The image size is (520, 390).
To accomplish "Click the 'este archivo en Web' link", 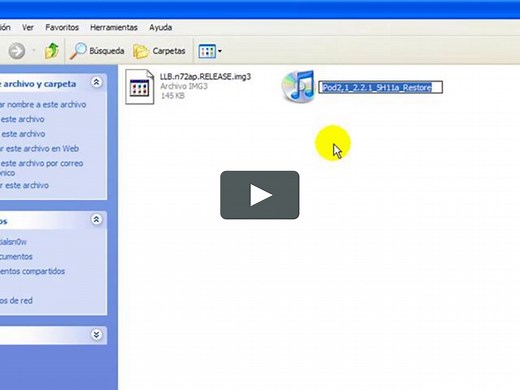I will (x=39, y=149).
